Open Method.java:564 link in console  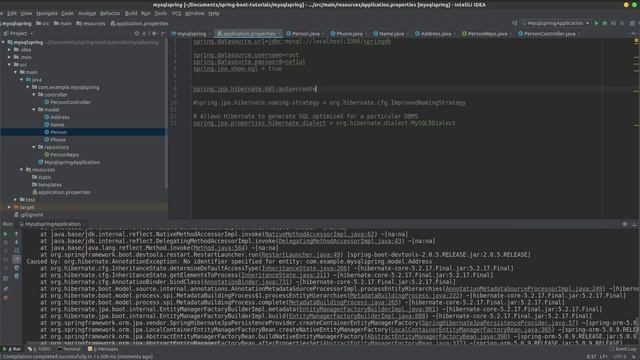tap(220, 248)
